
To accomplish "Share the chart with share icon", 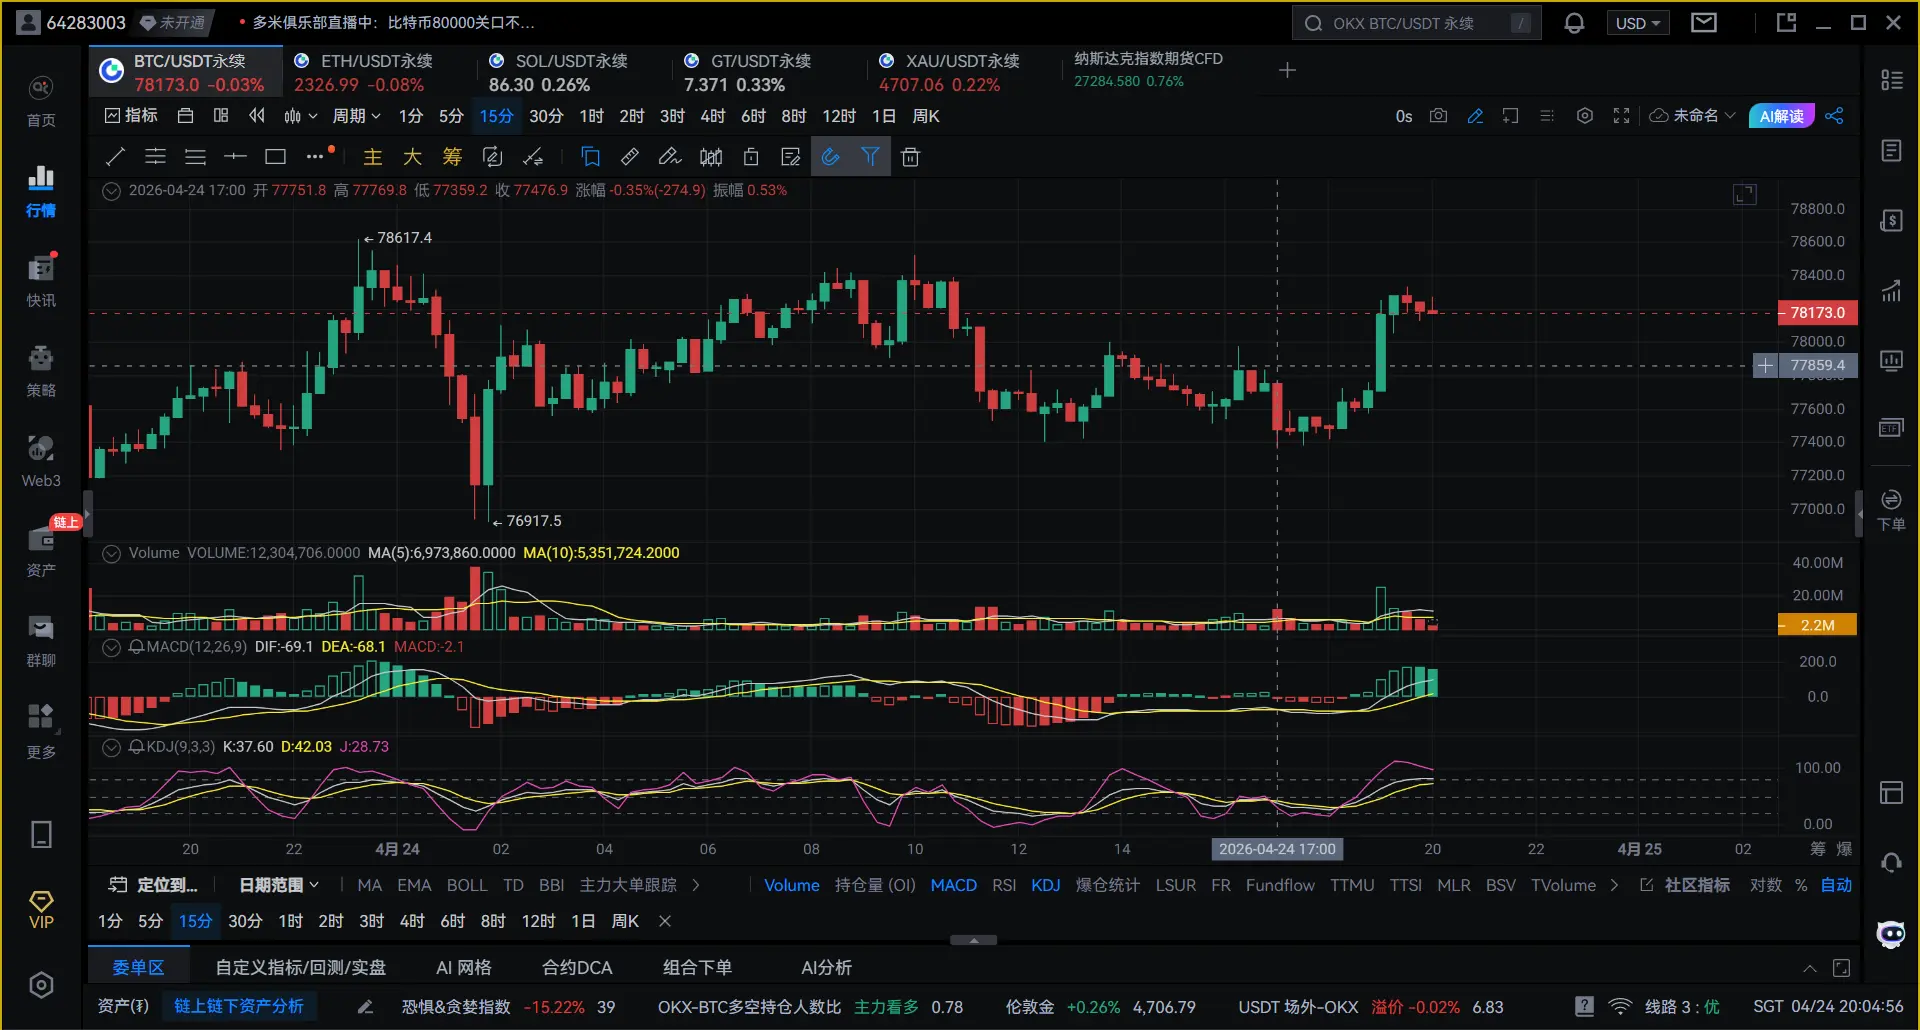I will [1834, 116].
